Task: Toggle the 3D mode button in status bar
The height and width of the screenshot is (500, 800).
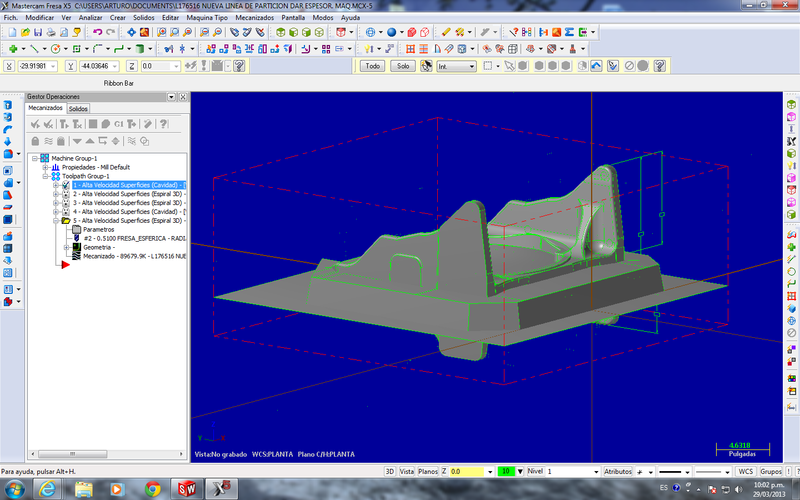Action: (x=390, y=470)
